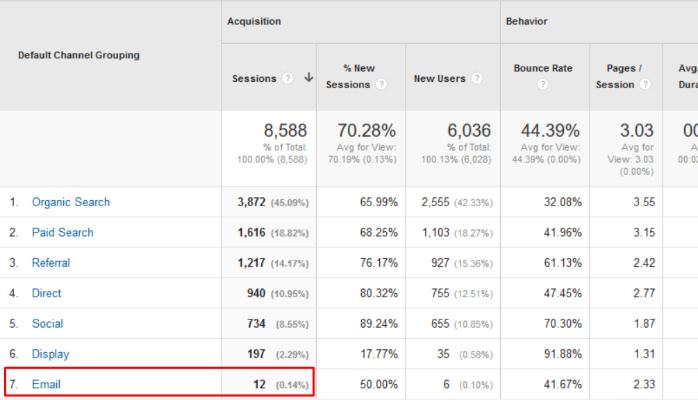This screenshot has width=698, height=400.
Task: Click Email bounce rate 41.67%
Action: pyautogui.click(x=563, y=384)
